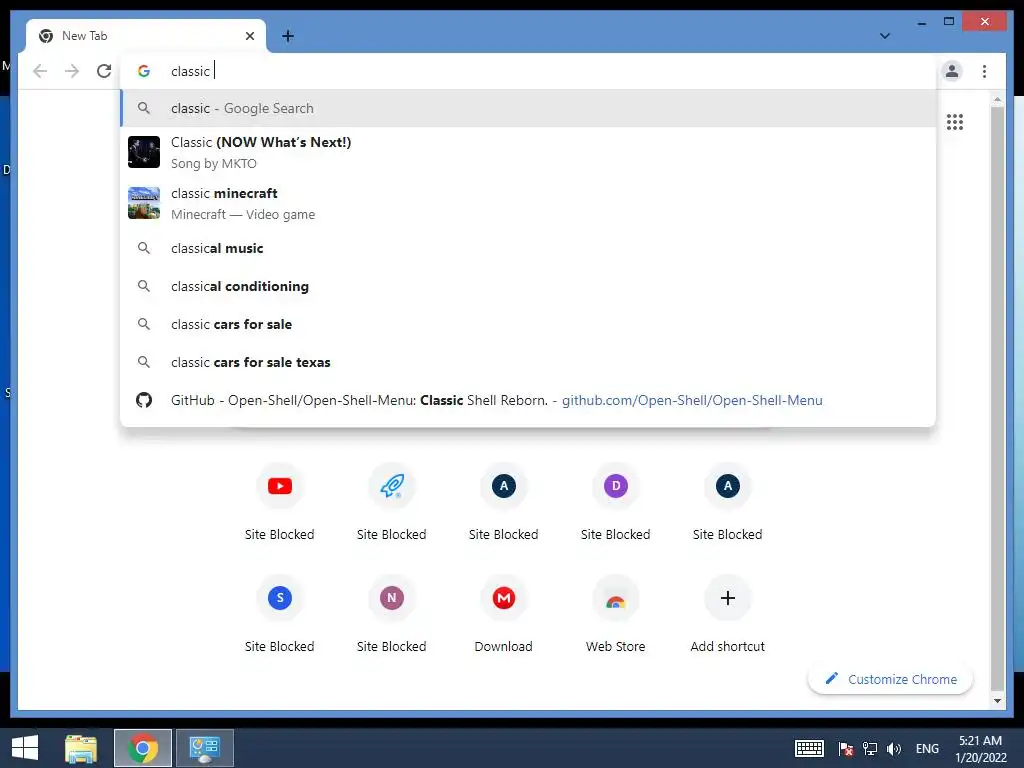The height and width of the screenshot is (768, 1024).
Task: Expand the tab search chevron
Action: tap(885, 36)
